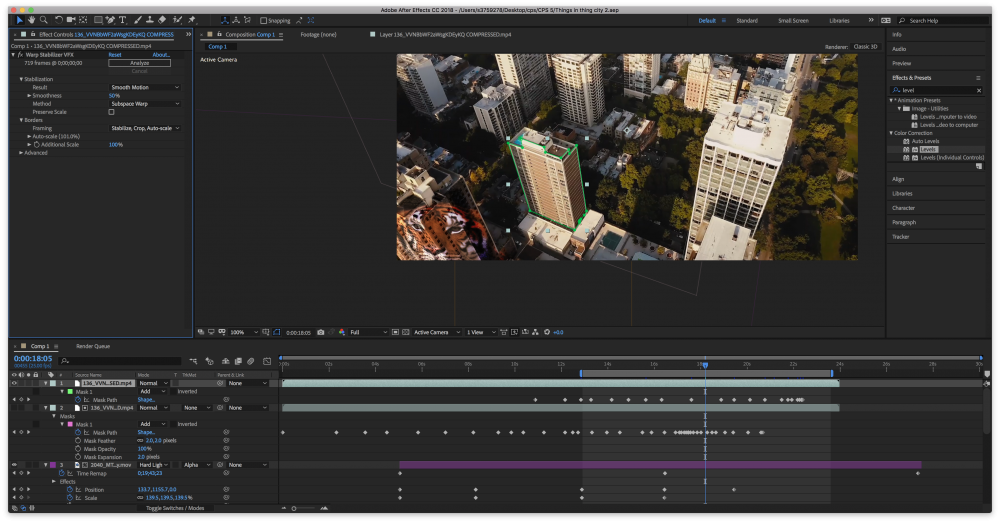The image size is (1000, 523).
Task: Select the Zoom magnifier tool
Action: pos(43,20)
